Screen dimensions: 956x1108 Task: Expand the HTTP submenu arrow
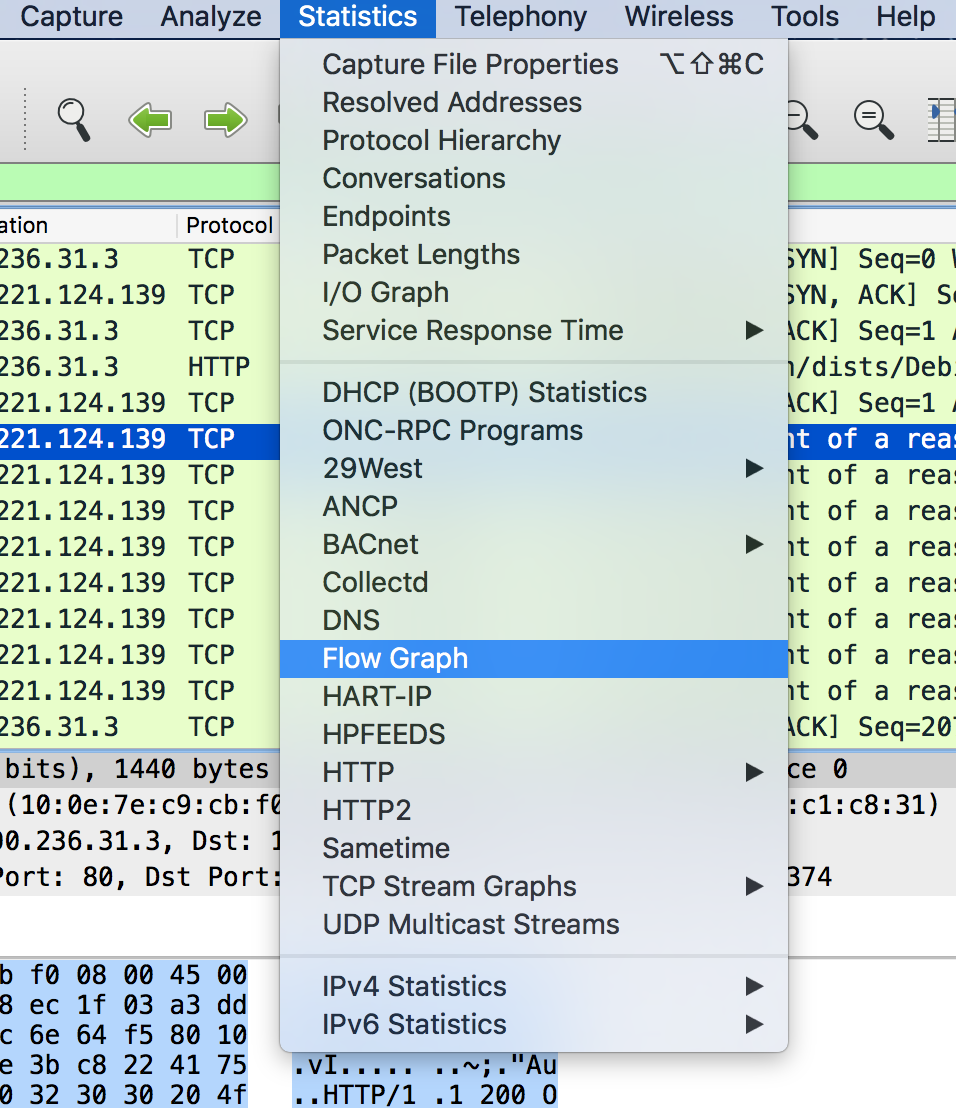pos(755,772)
